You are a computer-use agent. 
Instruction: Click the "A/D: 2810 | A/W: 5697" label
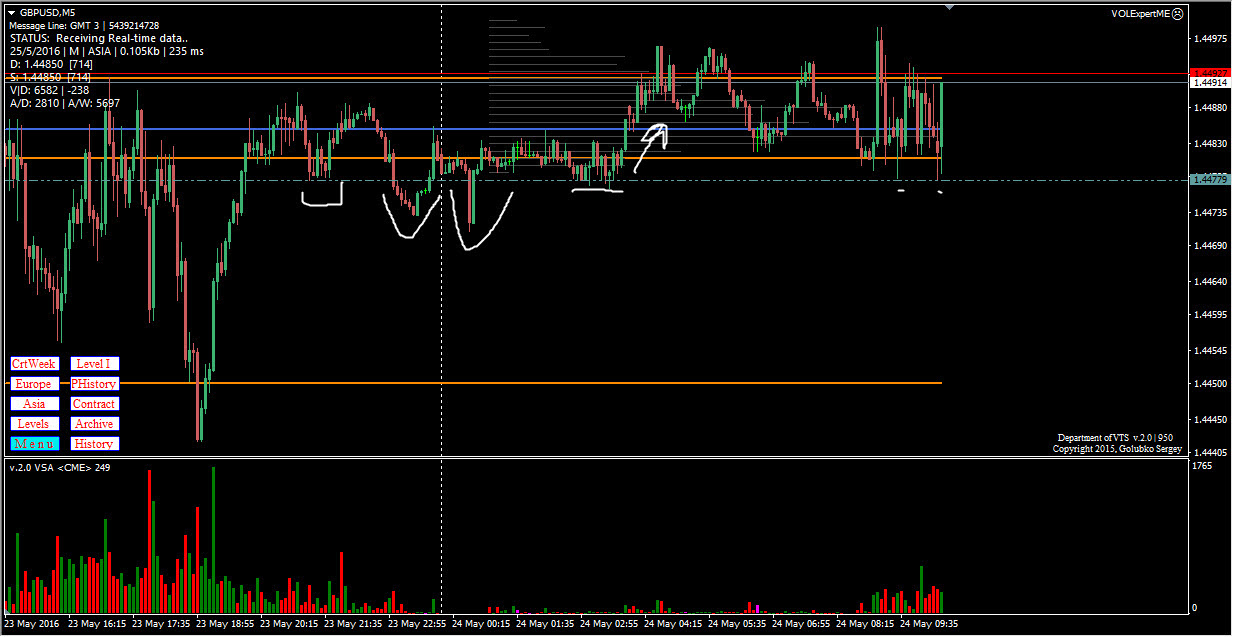(x=64, y=103)
